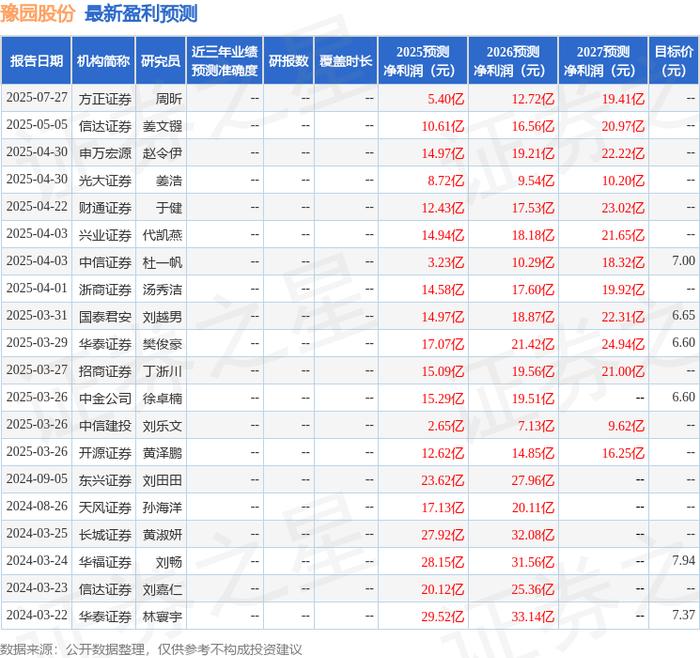Click the 研究员 column header
Image resolution: width=700 pixels, height=658 pixels.
161,61
